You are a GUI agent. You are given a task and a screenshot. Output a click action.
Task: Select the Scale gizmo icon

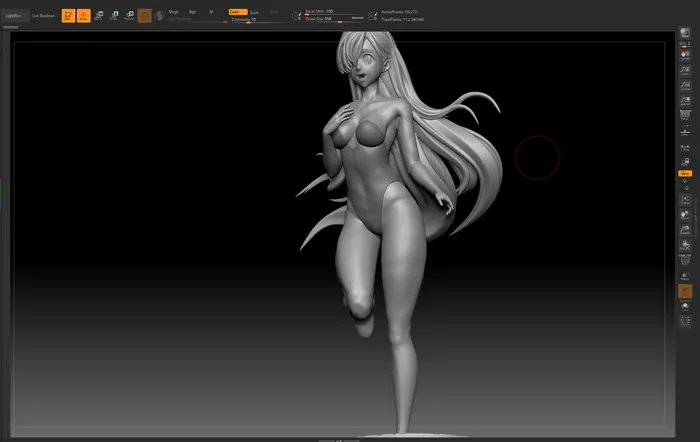[x=114, y=16]
